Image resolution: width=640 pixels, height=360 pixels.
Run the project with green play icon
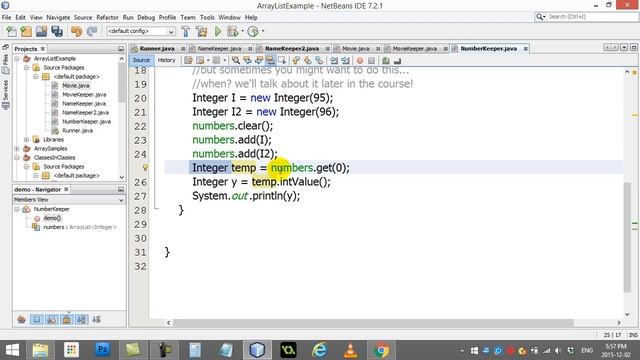point(218,31)
